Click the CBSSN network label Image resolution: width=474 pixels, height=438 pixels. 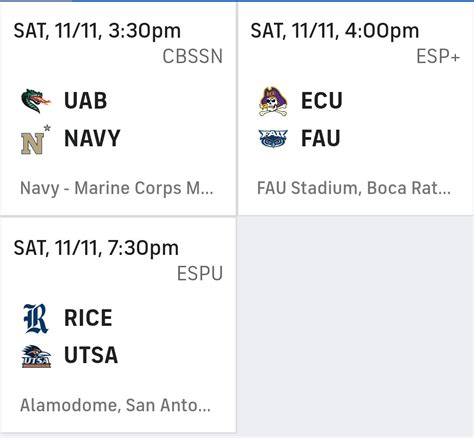[193, 56]
